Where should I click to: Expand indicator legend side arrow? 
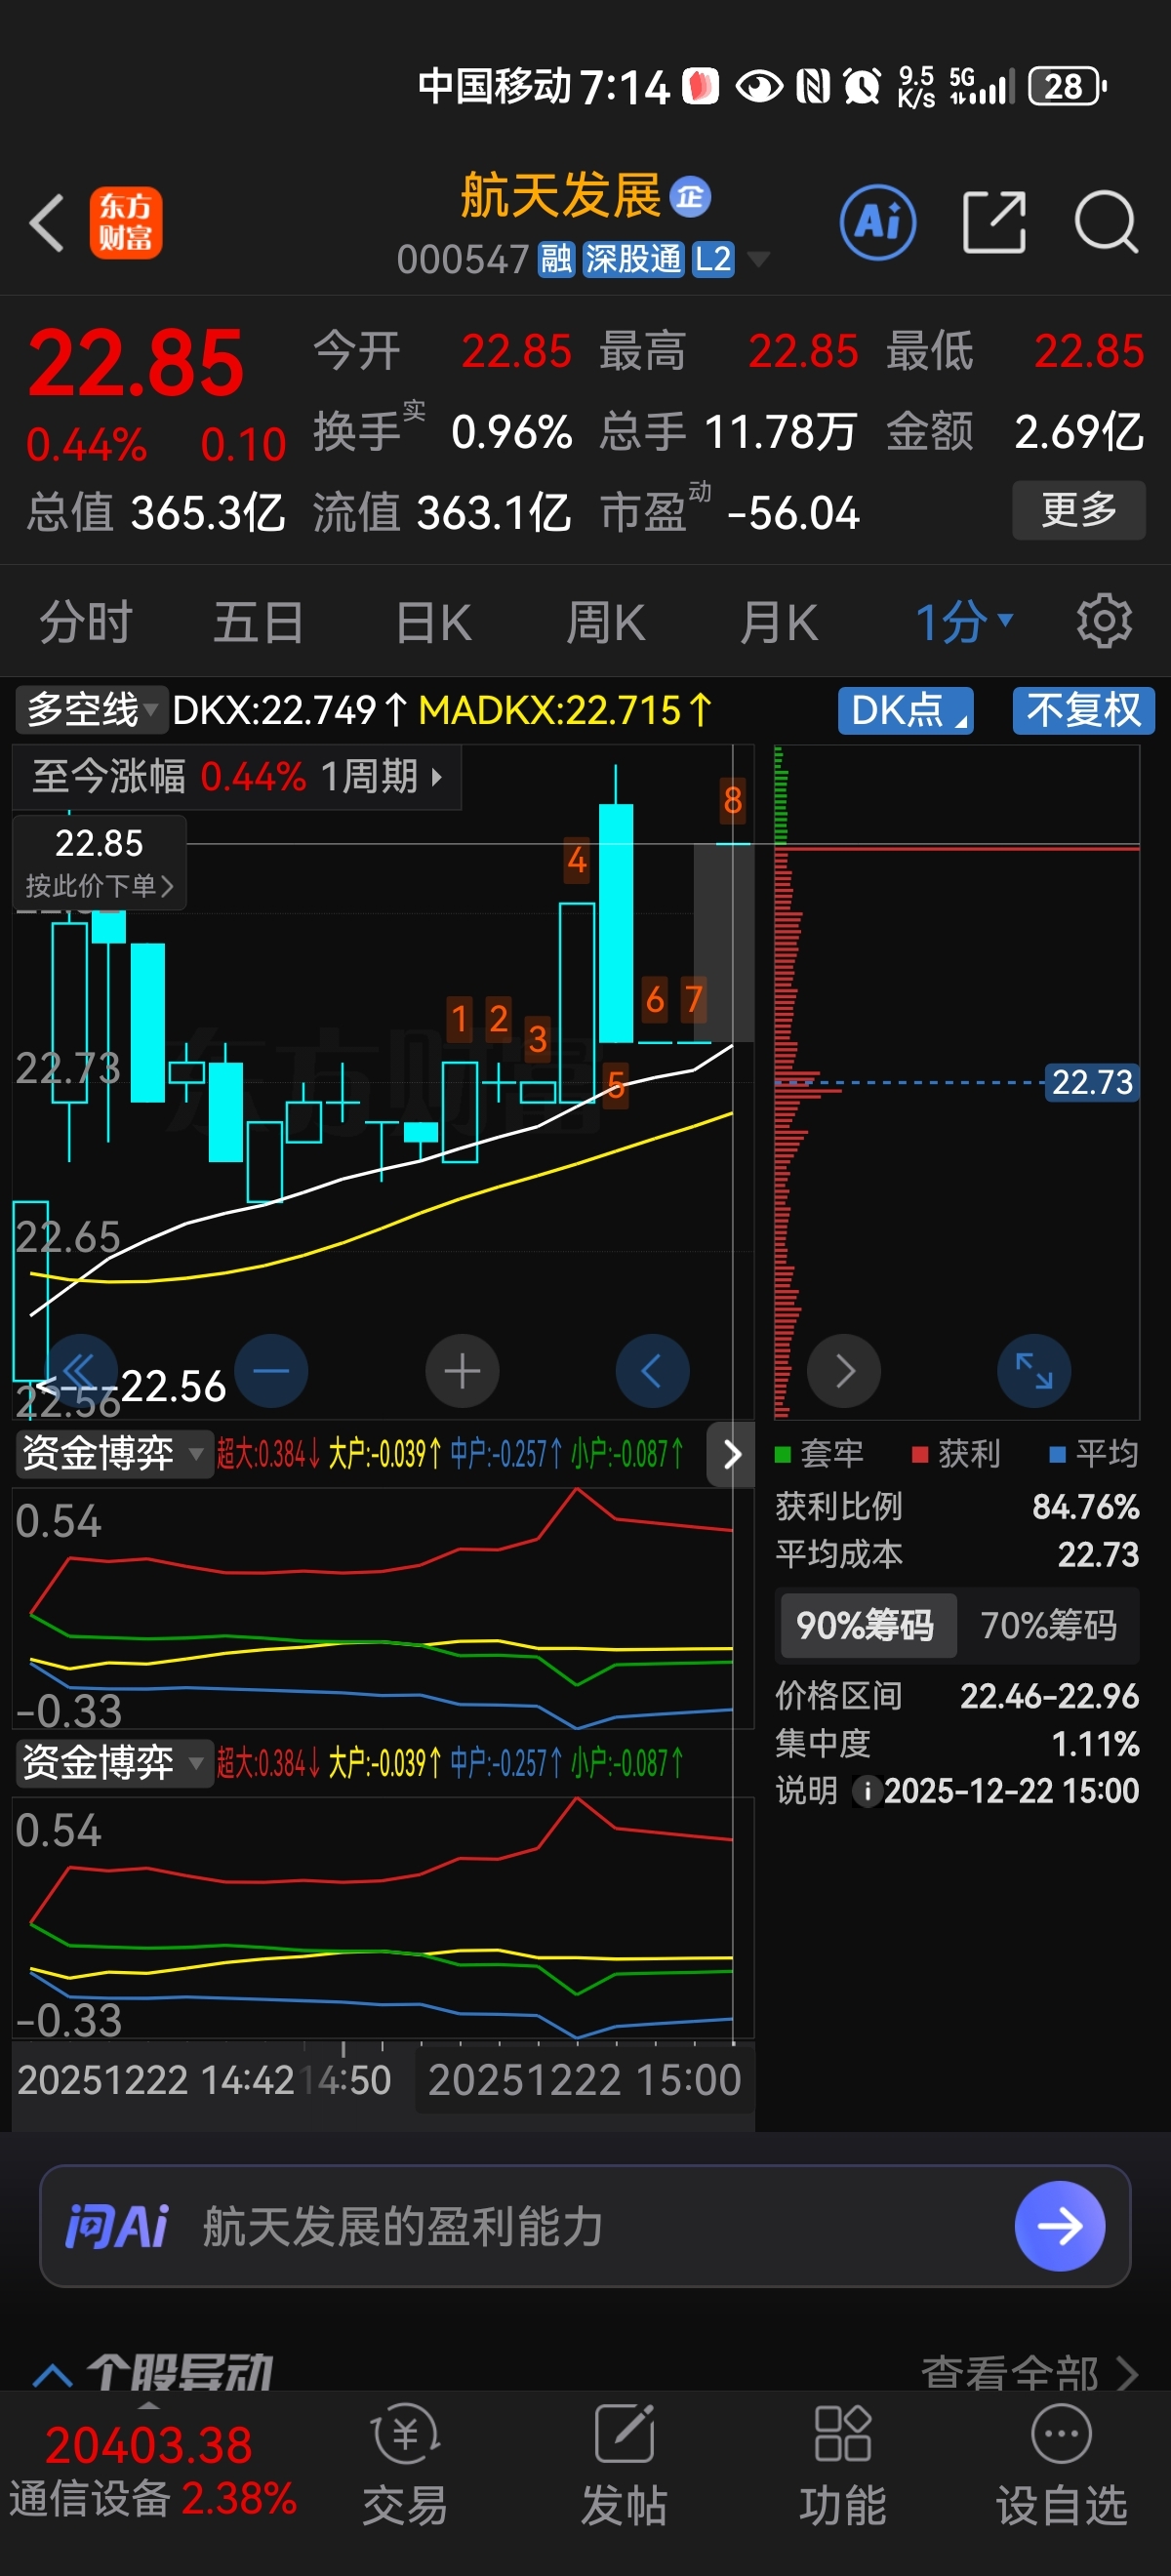(x=731, y=1453)
